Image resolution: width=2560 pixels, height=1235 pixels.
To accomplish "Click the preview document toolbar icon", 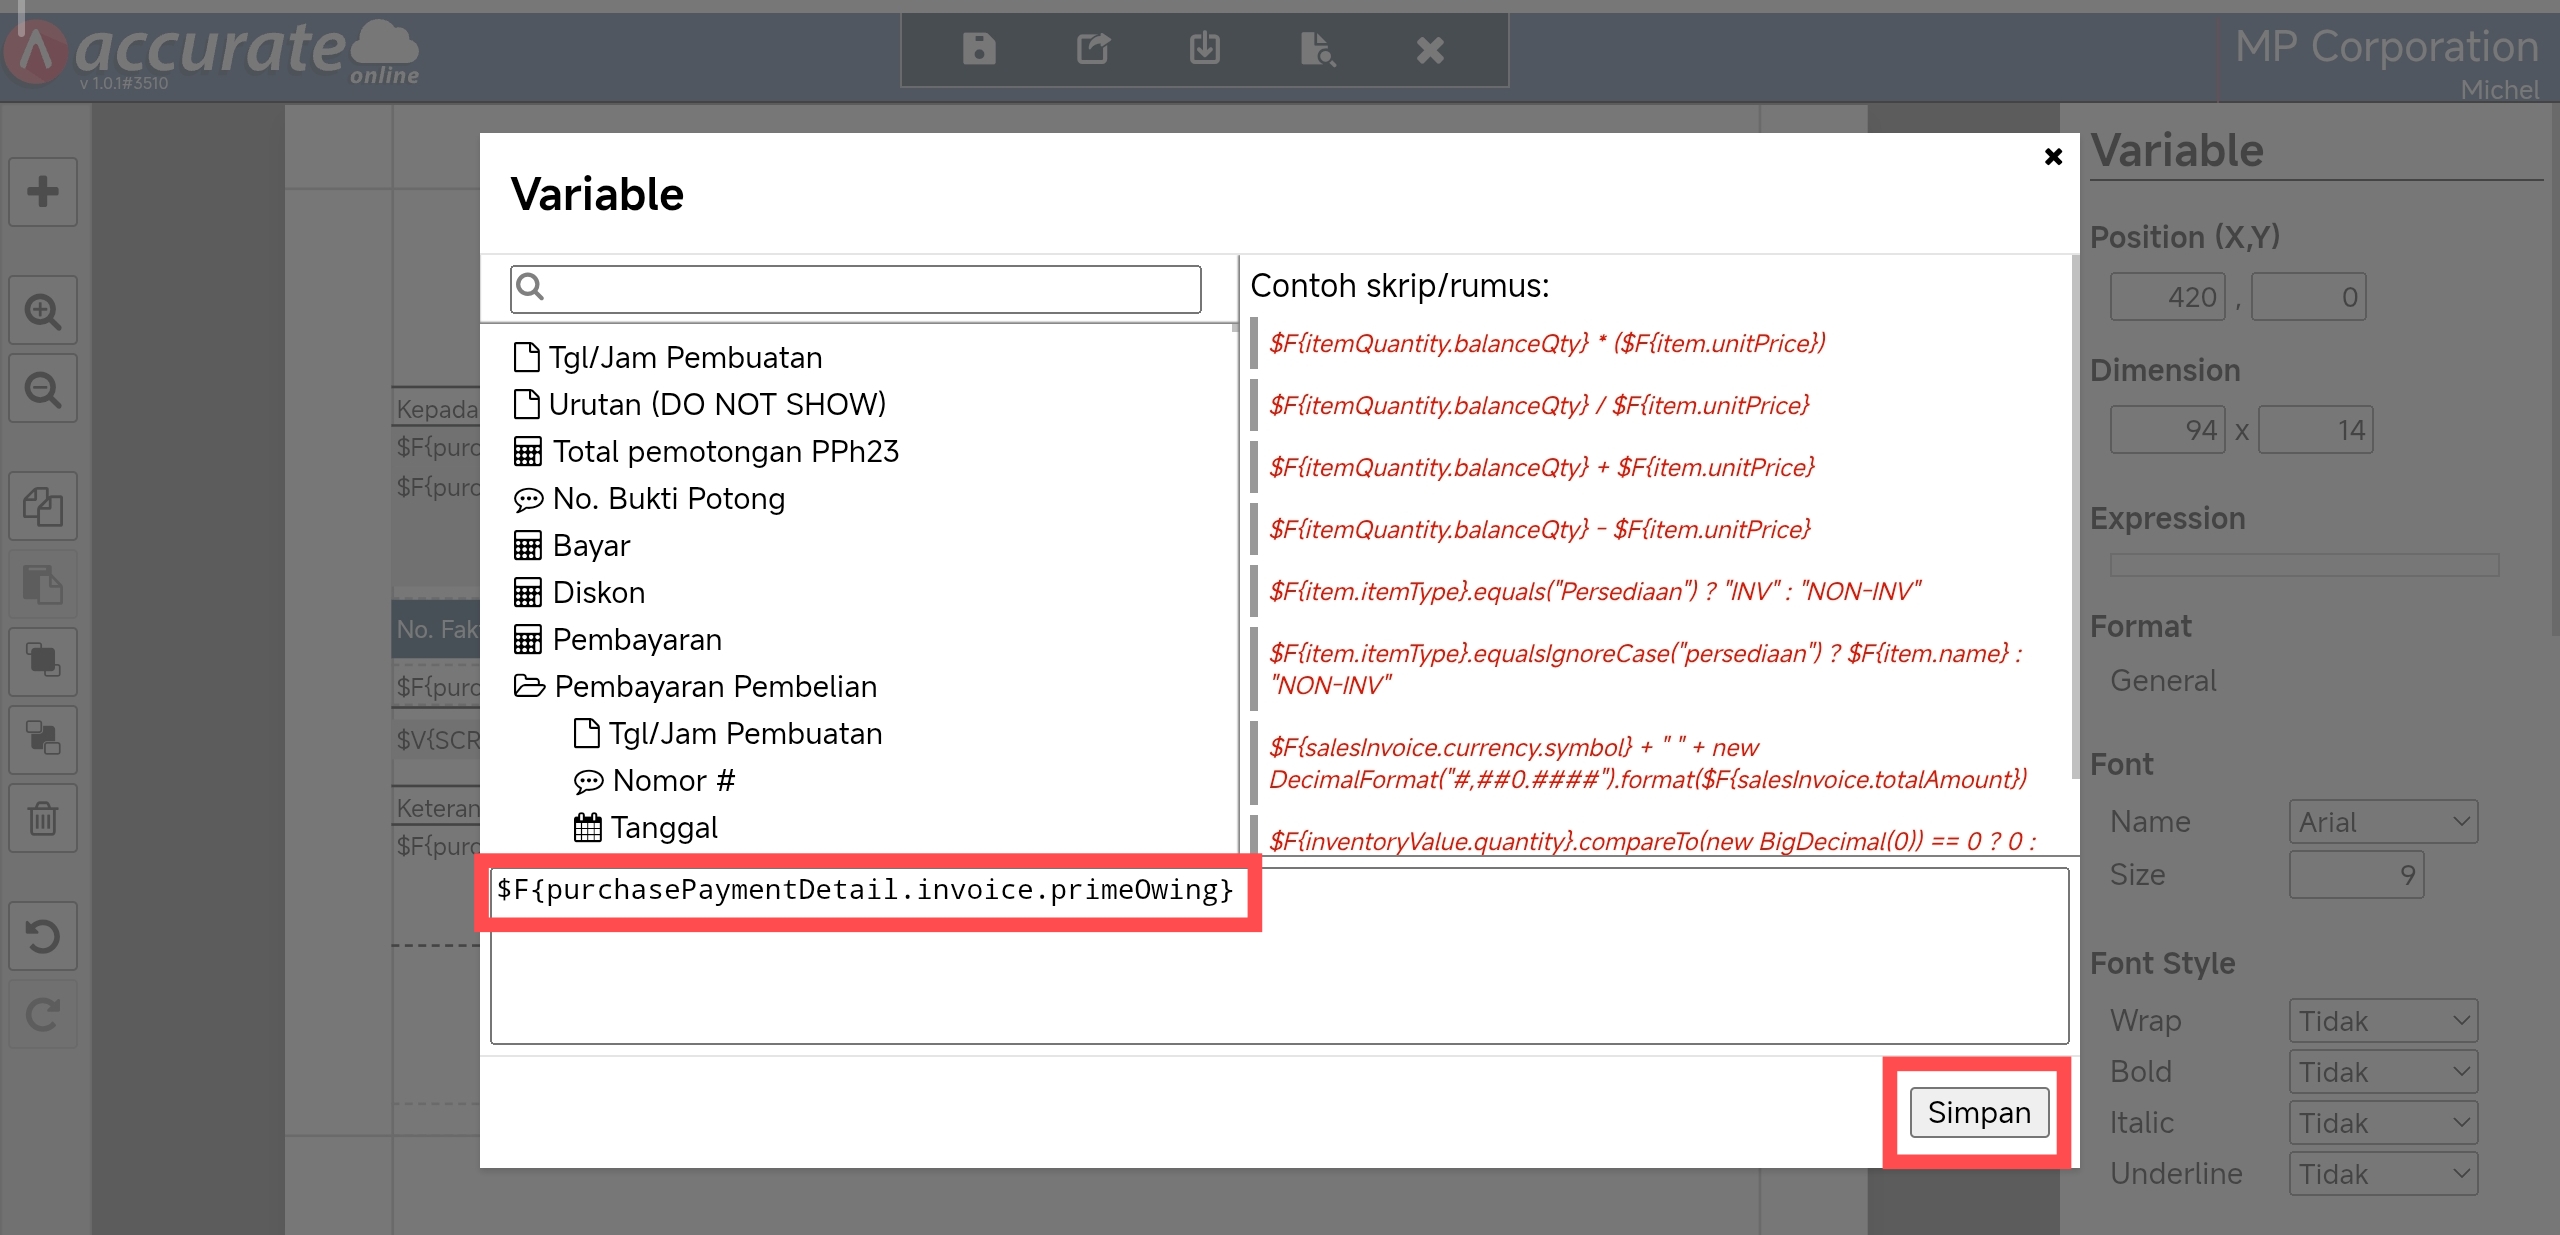I will click(x=1317, y=48).
